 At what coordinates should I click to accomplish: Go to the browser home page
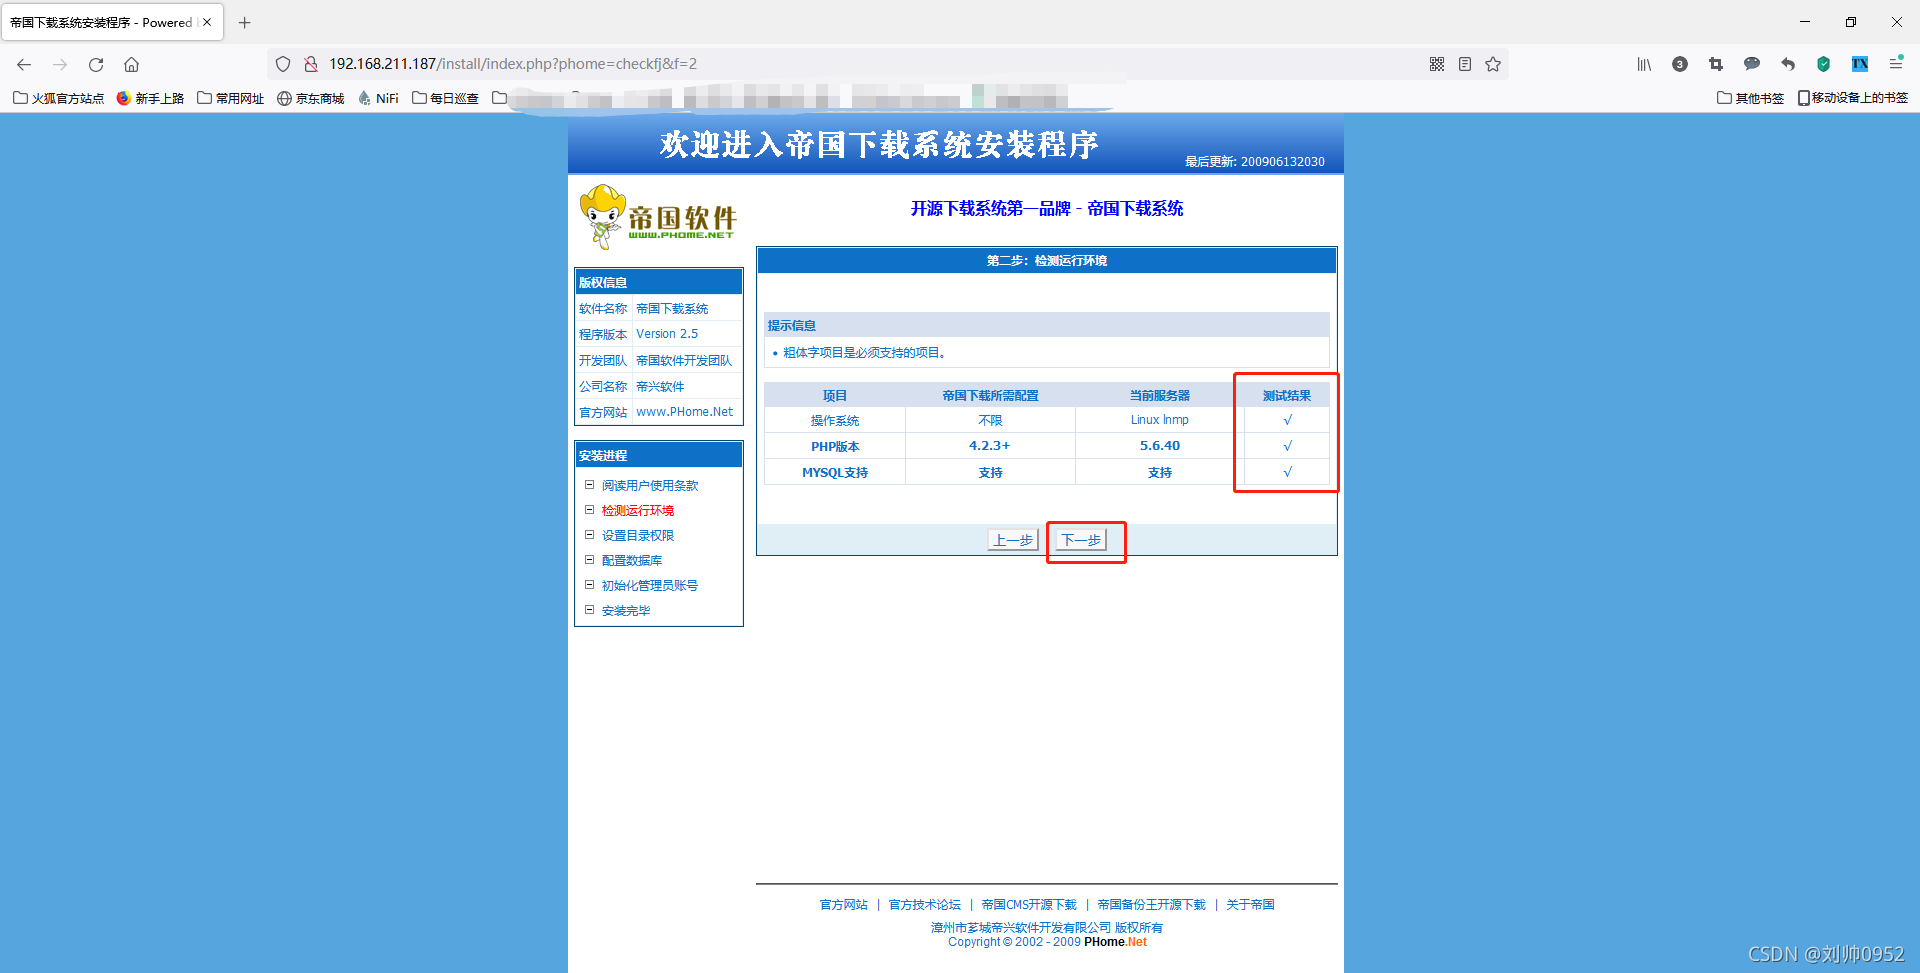coord(131,64)
